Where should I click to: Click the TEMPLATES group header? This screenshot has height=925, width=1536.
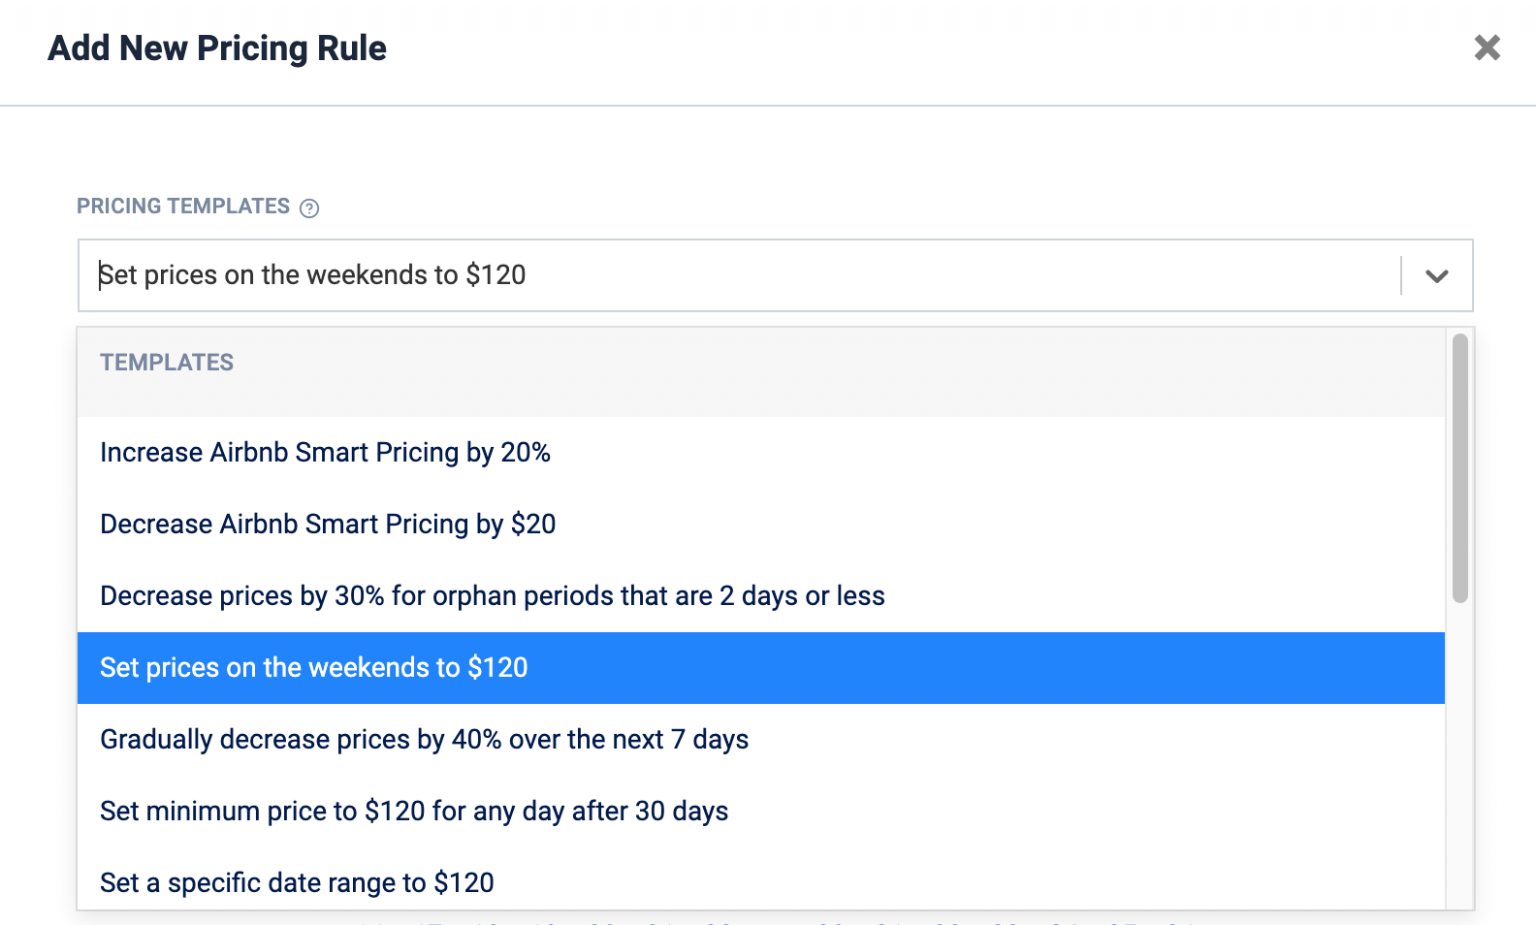coord(167,363)
